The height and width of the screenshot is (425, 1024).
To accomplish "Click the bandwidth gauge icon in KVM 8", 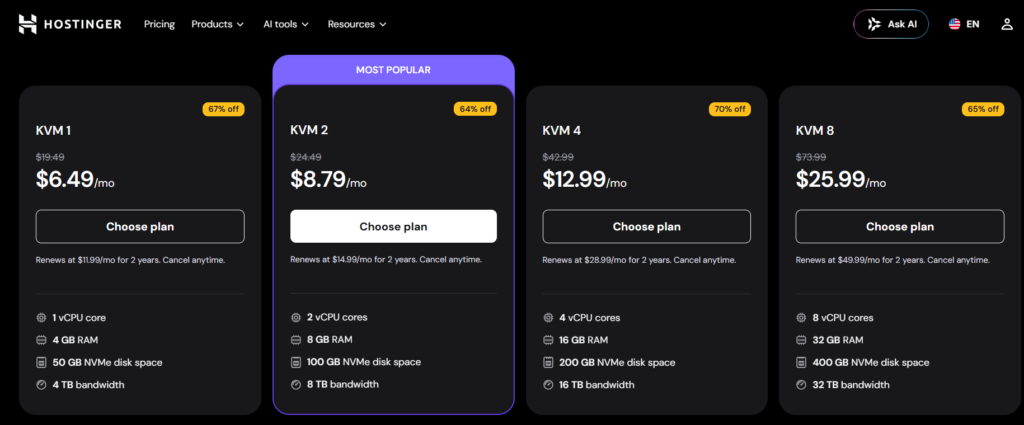I will [801, 385].
